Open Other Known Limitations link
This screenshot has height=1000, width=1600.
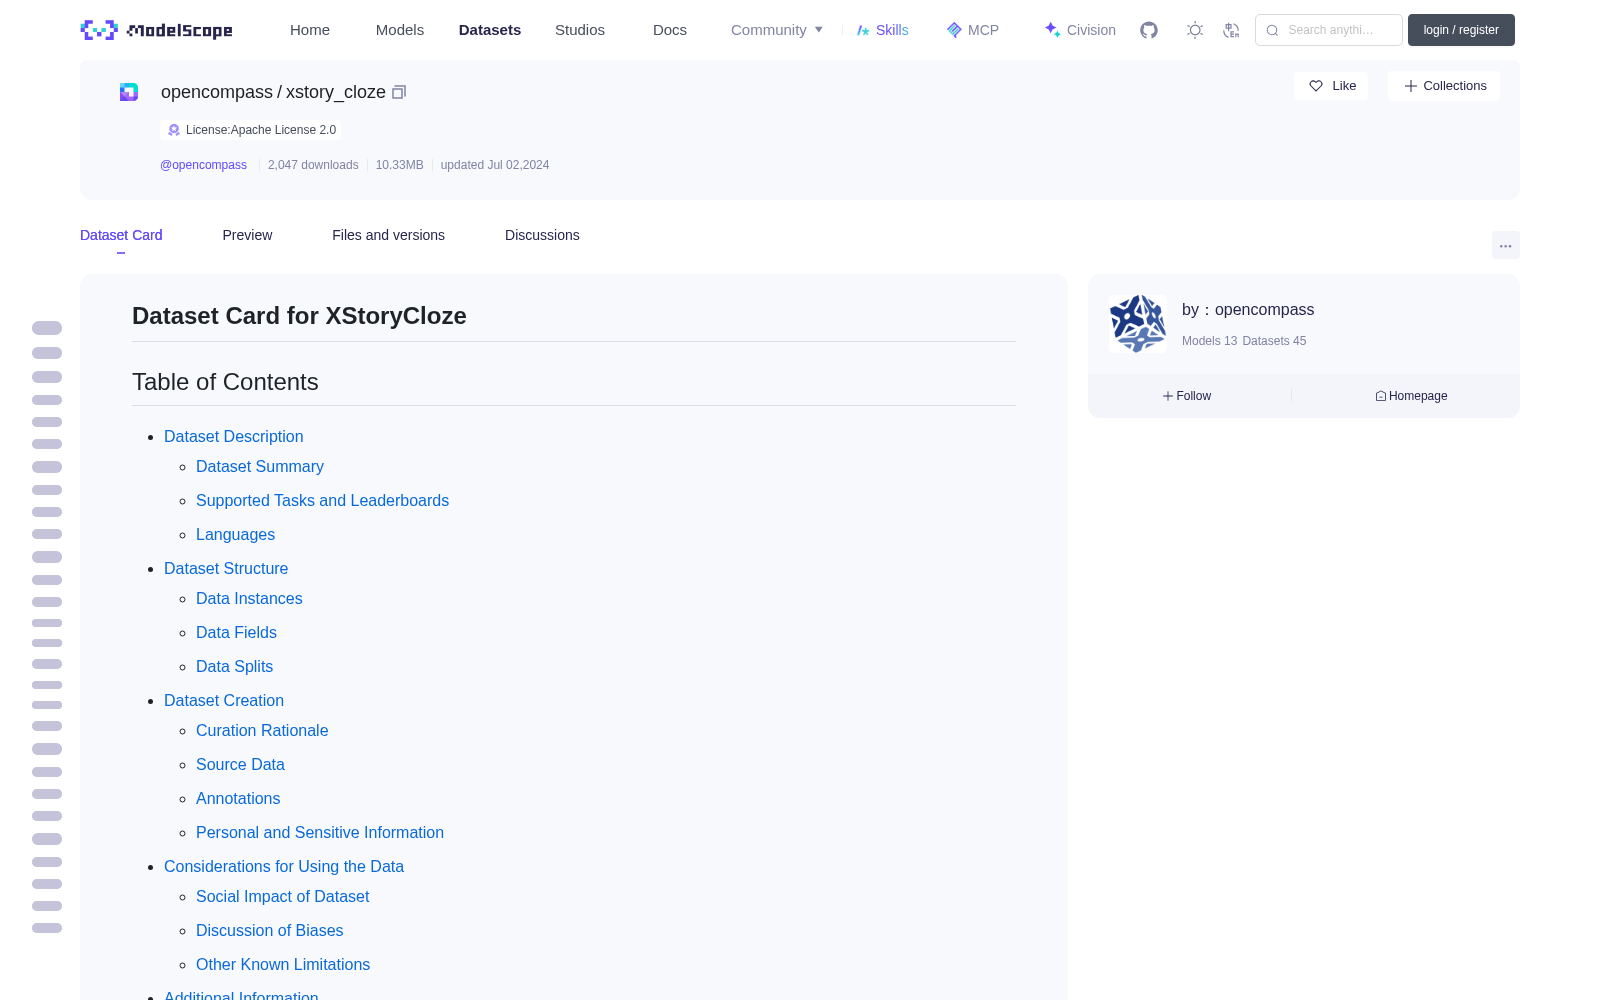pyautogui.click(x=283, y=964)
